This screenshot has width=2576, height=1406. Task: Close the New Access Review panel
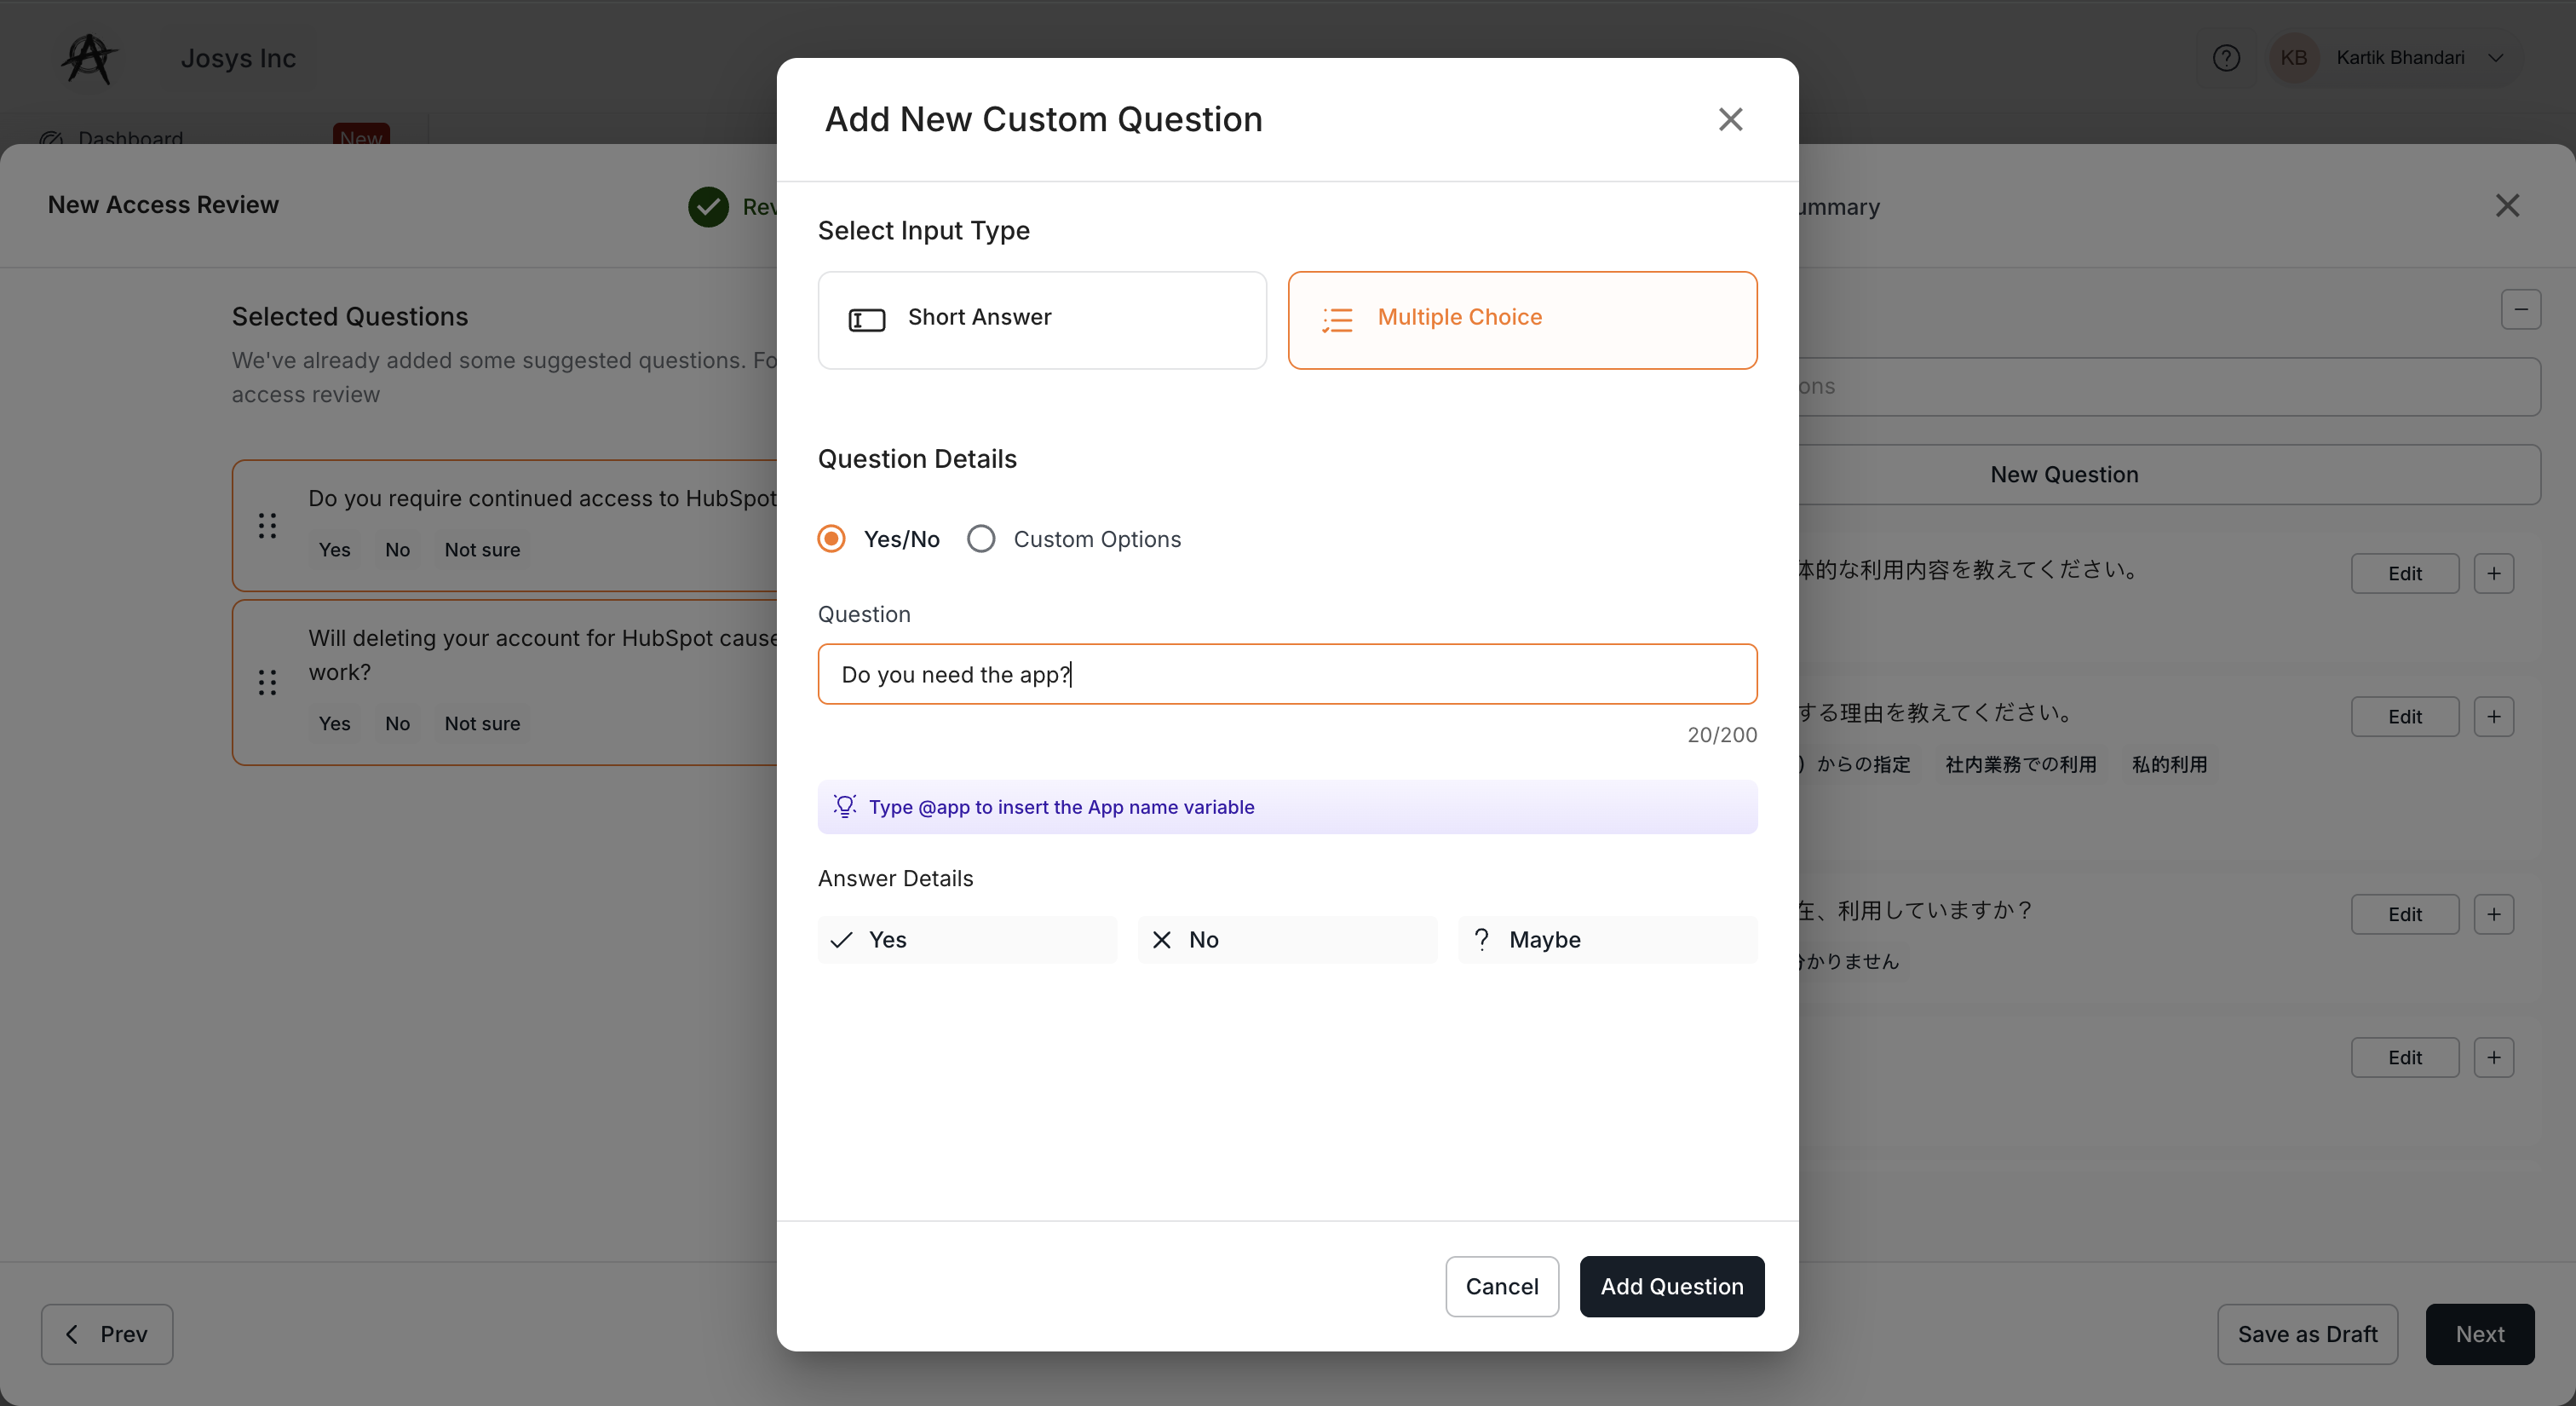[2507, 206]
